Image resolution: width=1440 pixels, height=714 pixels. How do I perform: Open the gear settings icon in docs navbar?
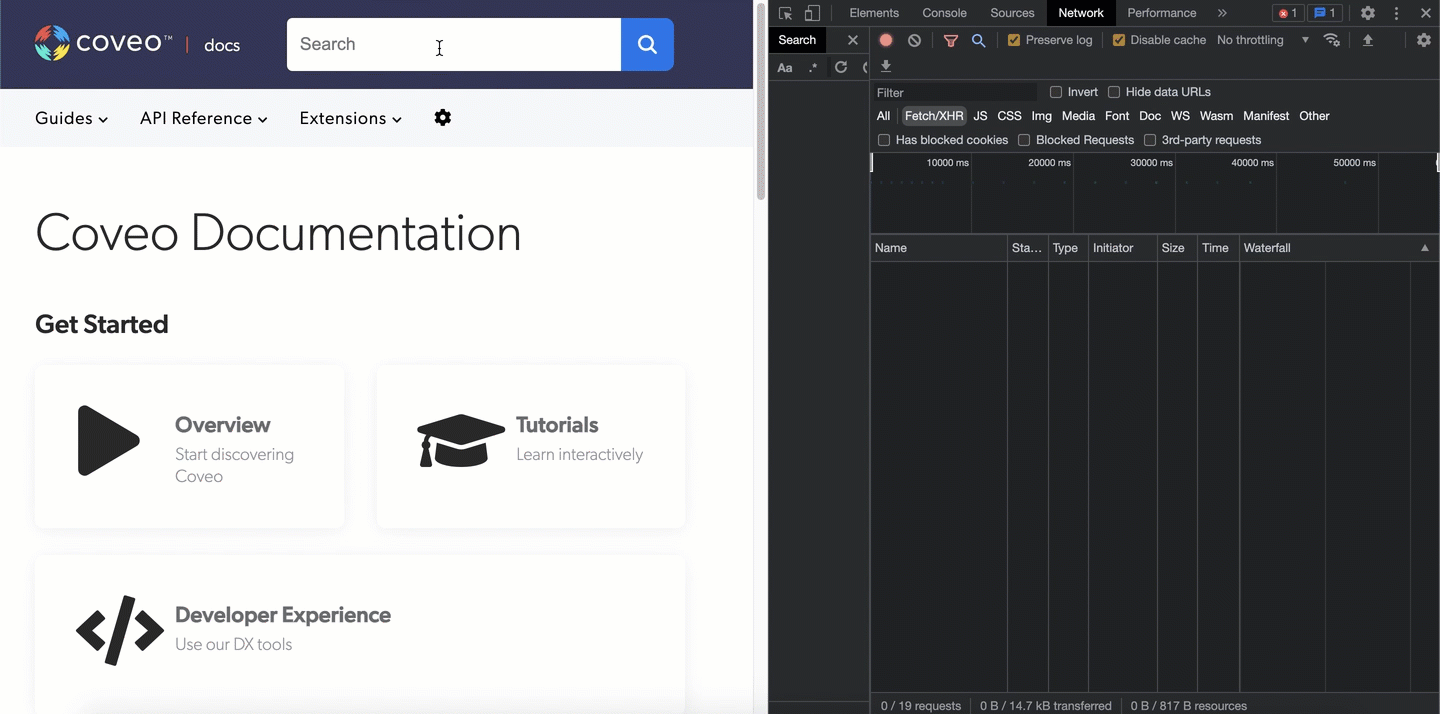click(x=443, y=118)
